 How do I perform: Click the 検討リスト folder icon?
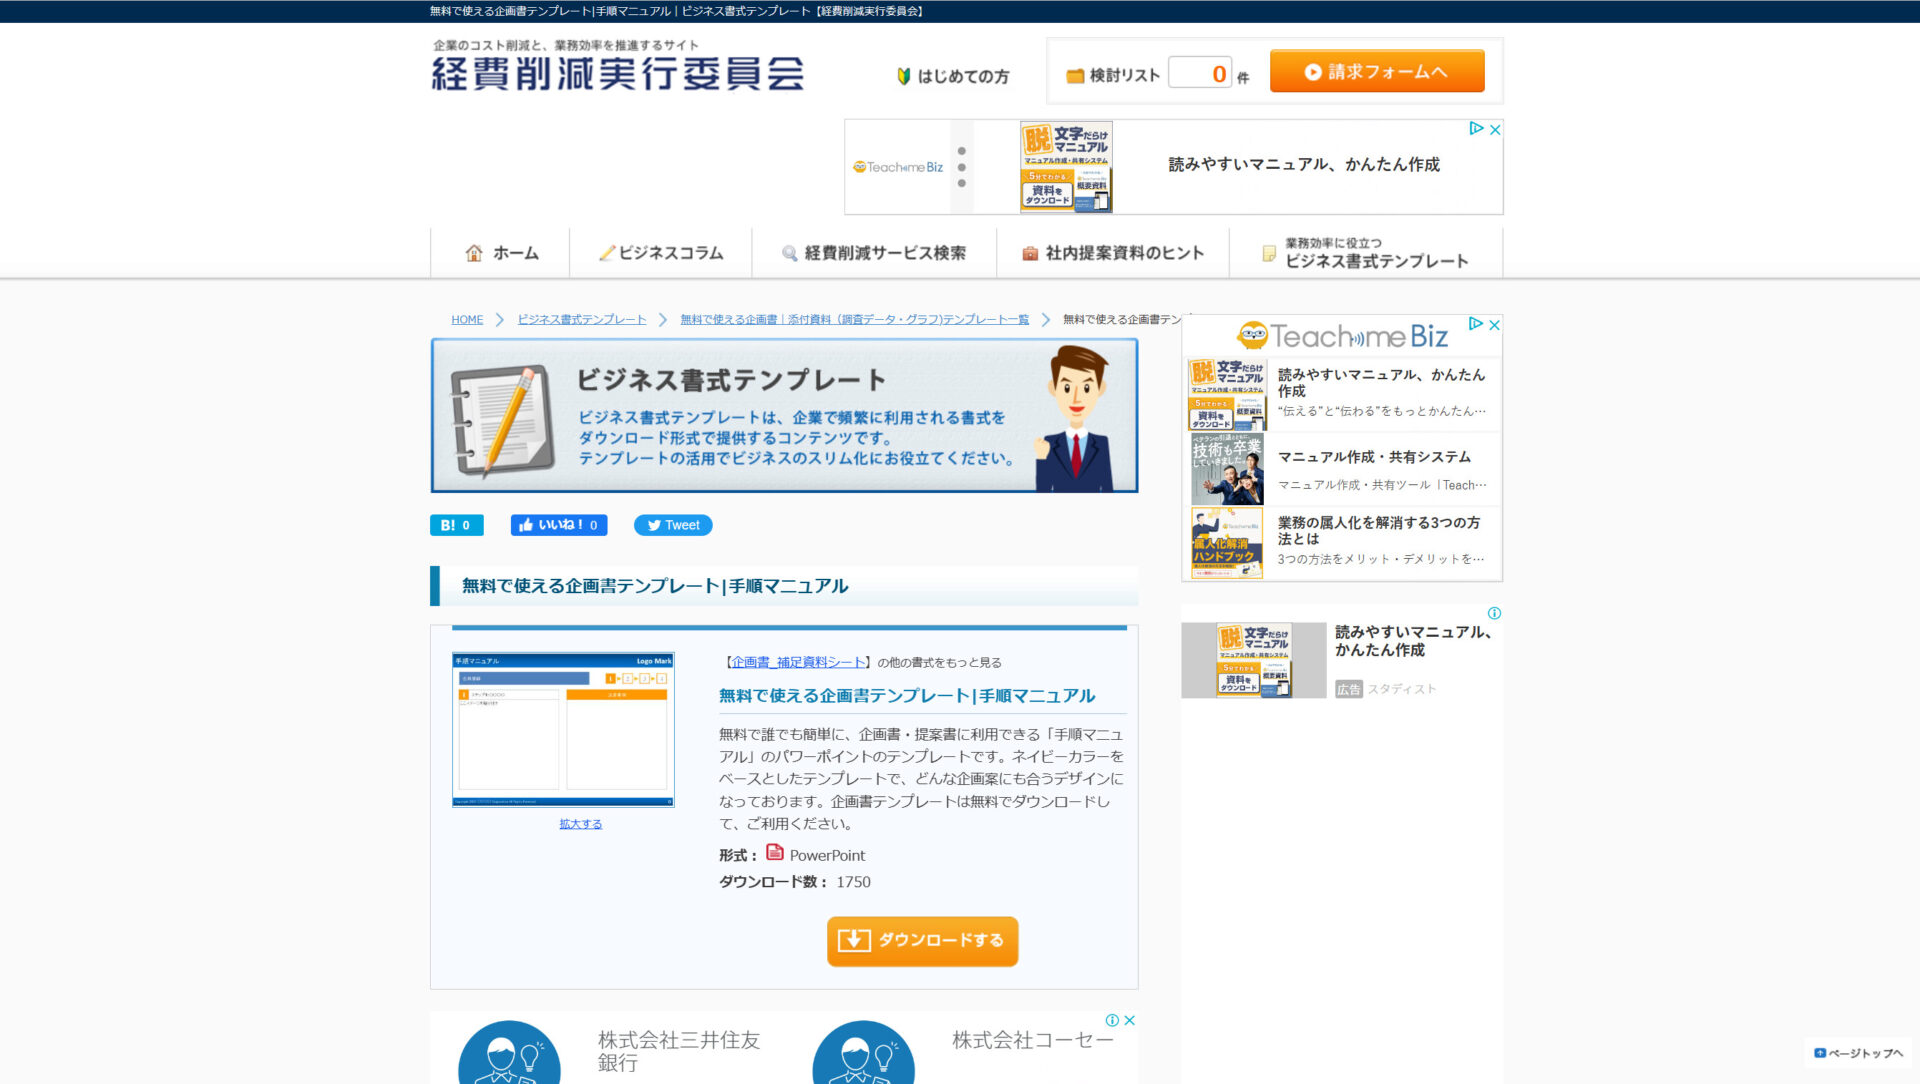pyautogui.click(x=1077, y=73)
